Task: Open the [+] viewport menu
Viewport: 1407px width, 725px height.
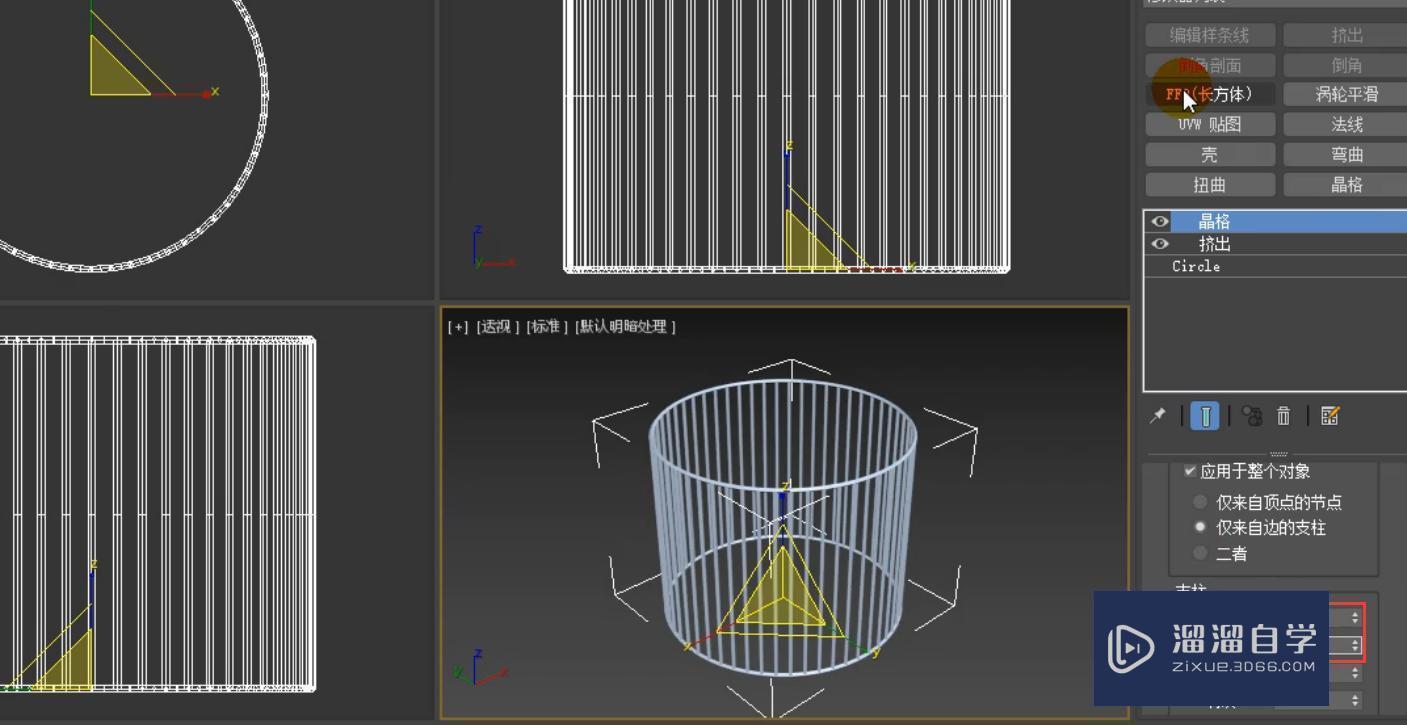Action: click(457, 326)
